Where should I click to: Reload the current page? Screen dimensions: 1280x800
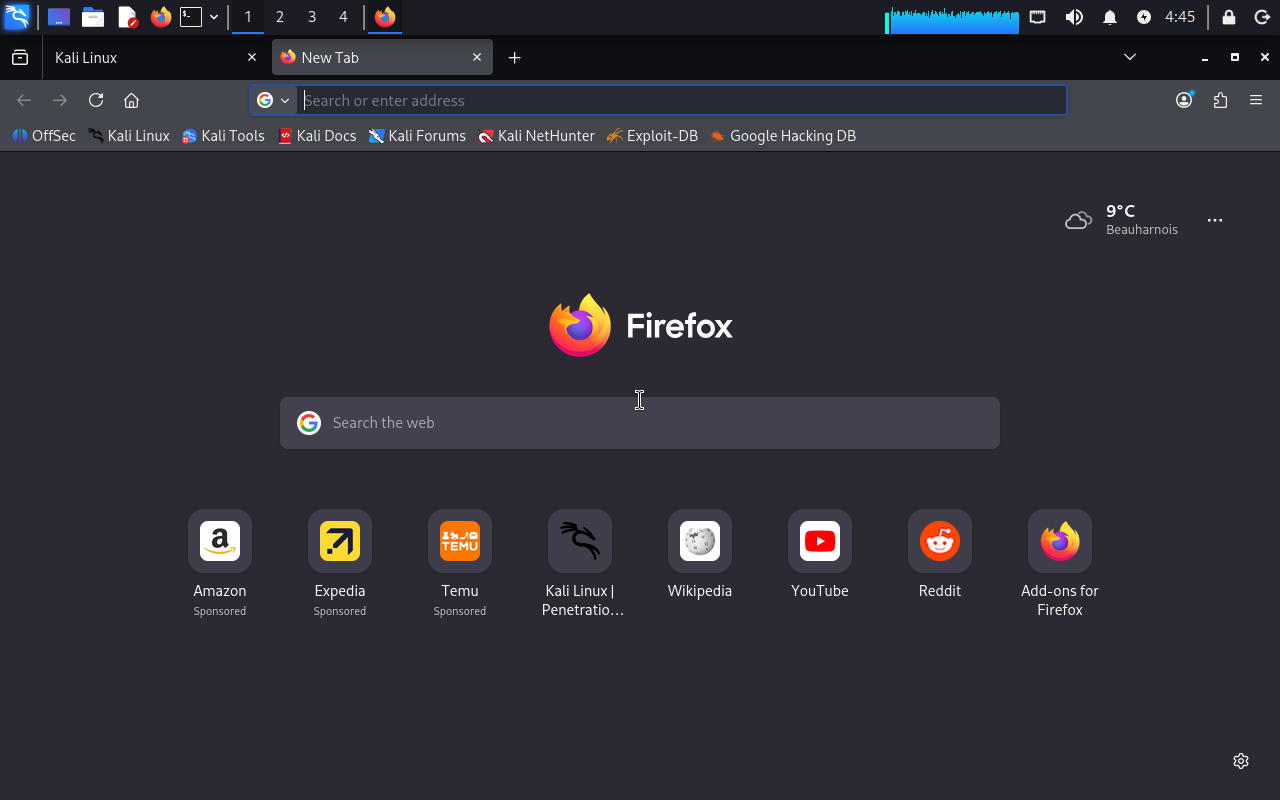(96, 100)
